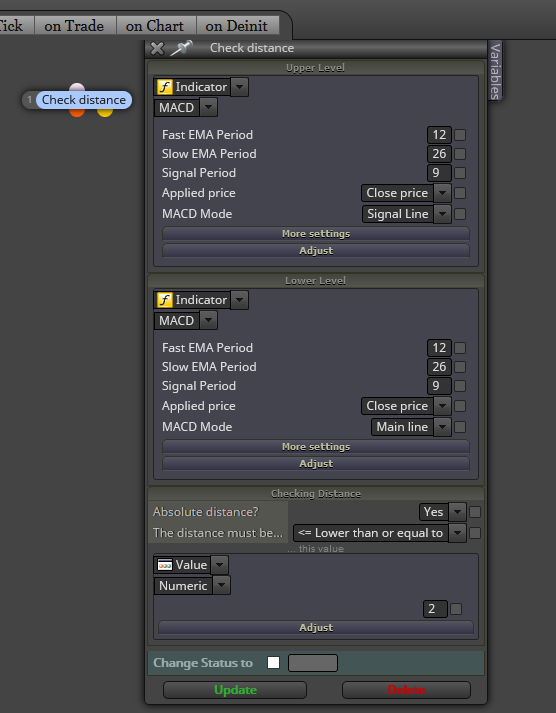556x713 pixels.
Task: Click the function icon in Upper Level Indicator
Action: point(165,87)
